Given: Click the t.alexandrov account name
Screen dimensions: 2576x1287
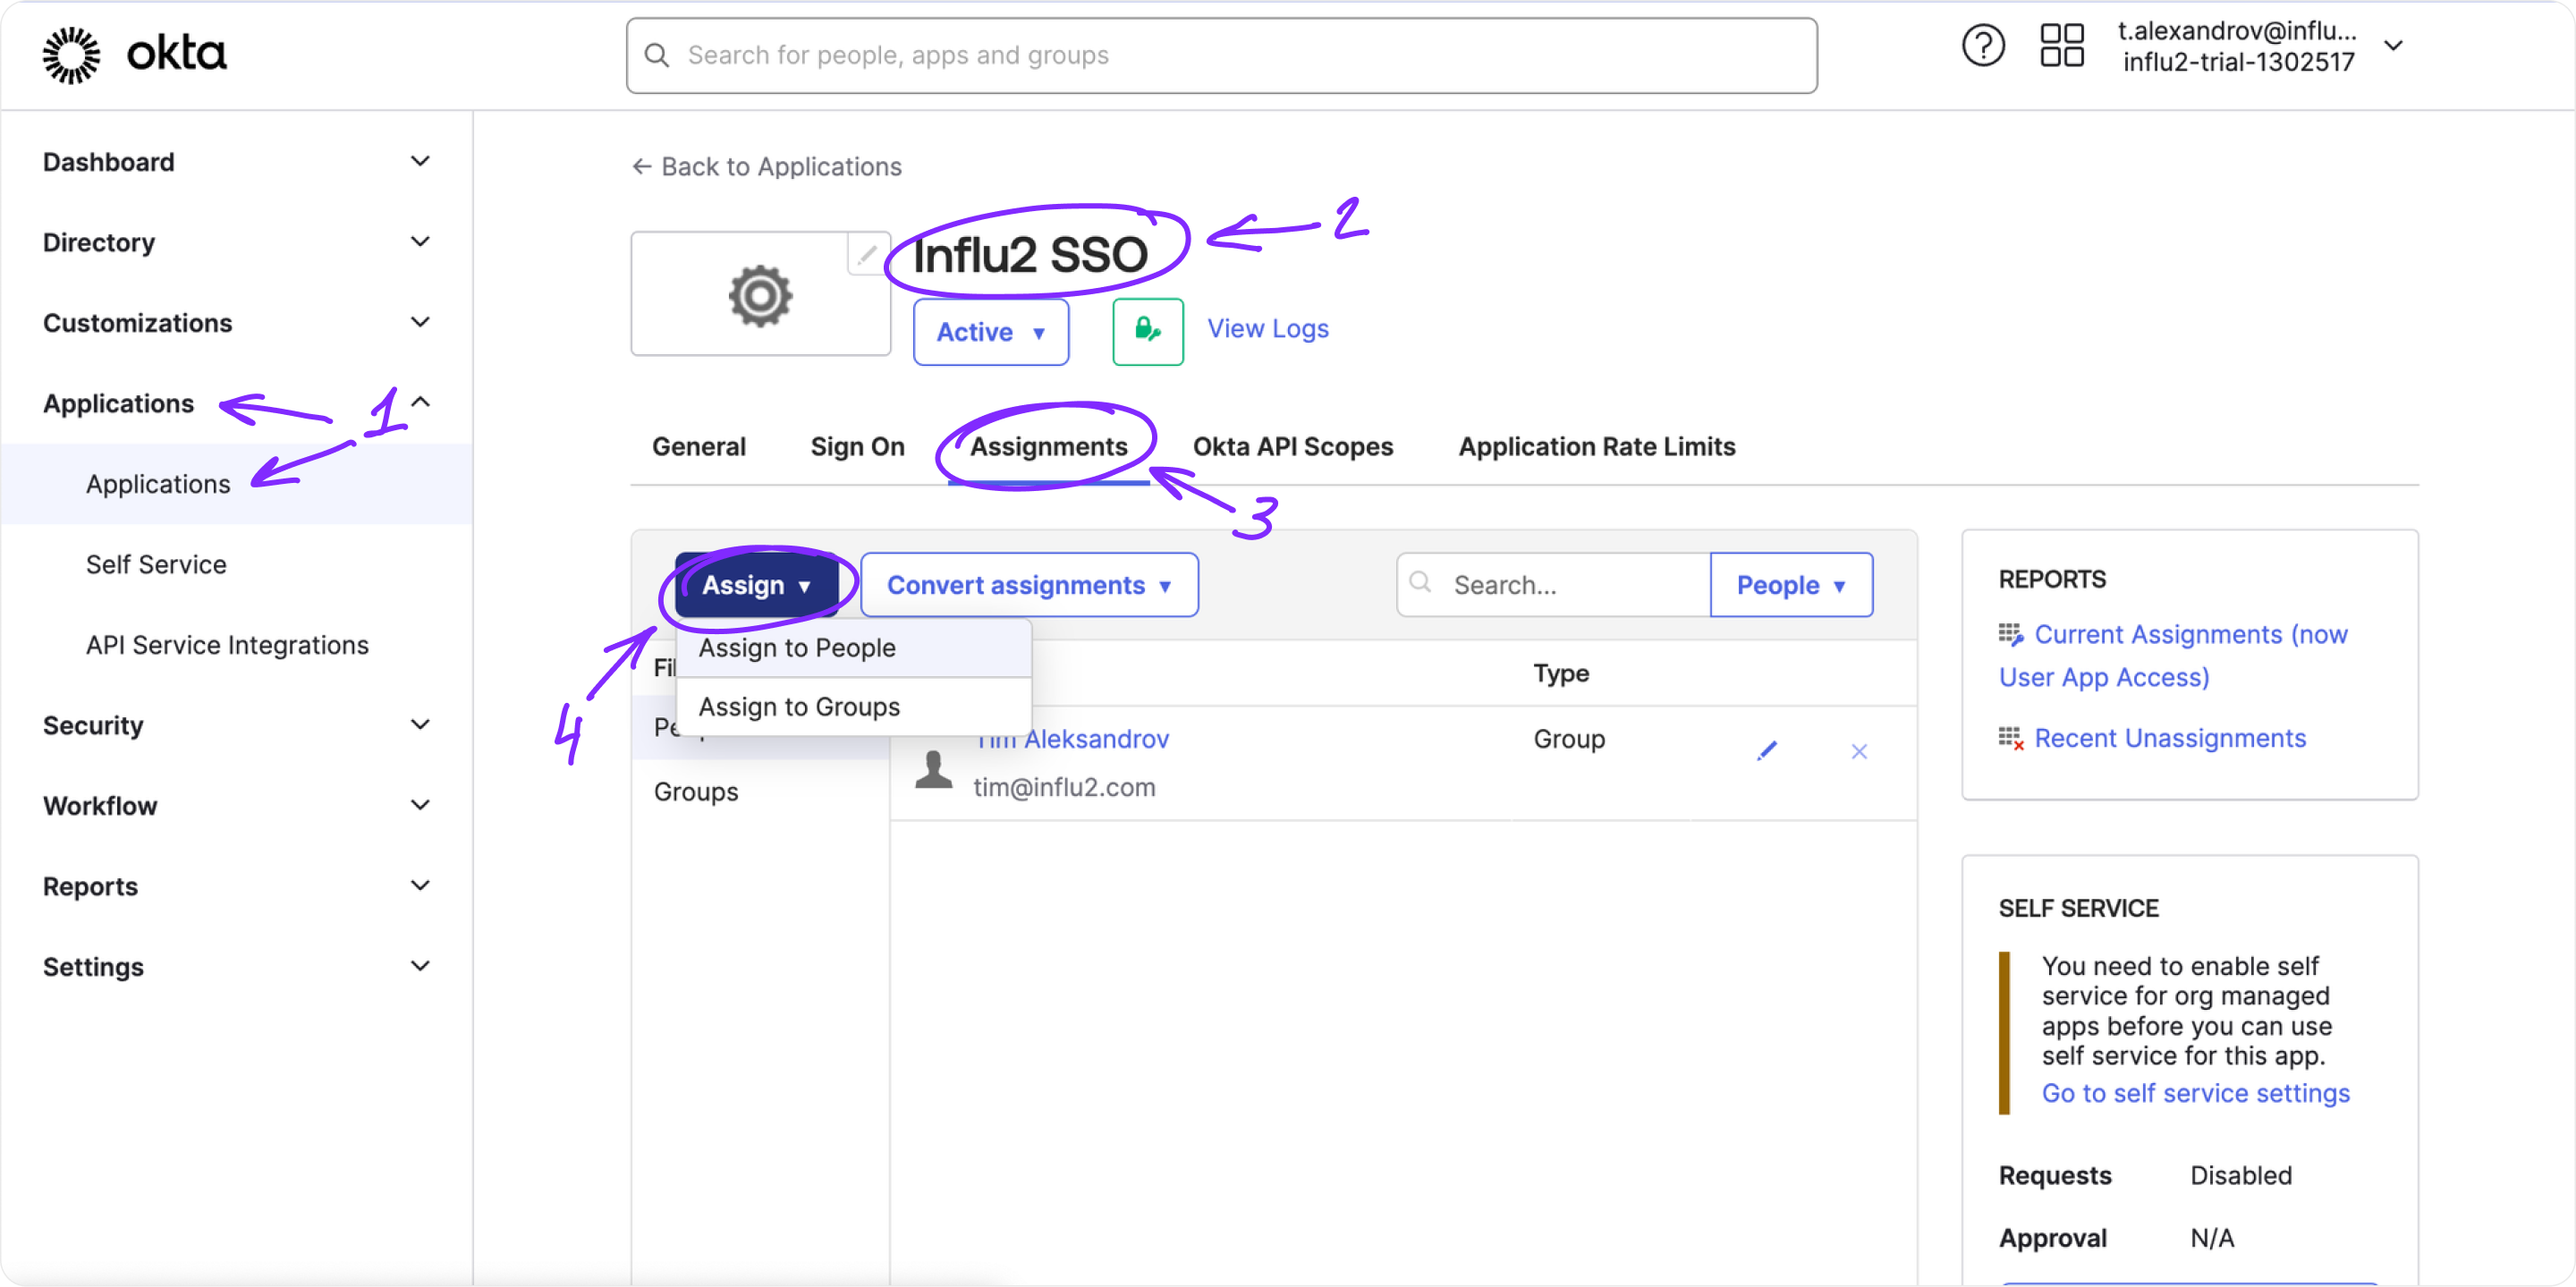Looking at the screenshot, I should coord(2236,31).
